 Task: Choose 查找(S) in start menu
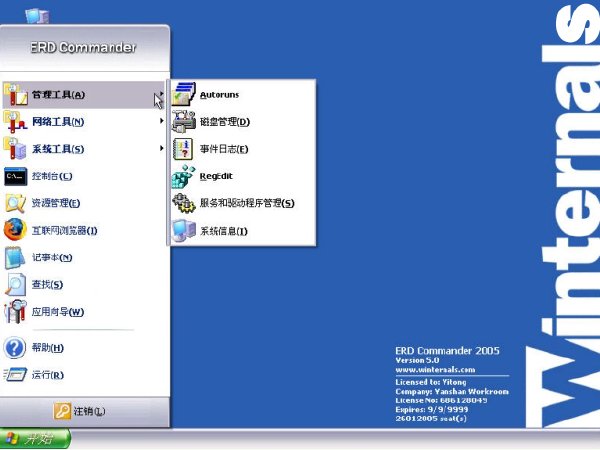point(84,285)
